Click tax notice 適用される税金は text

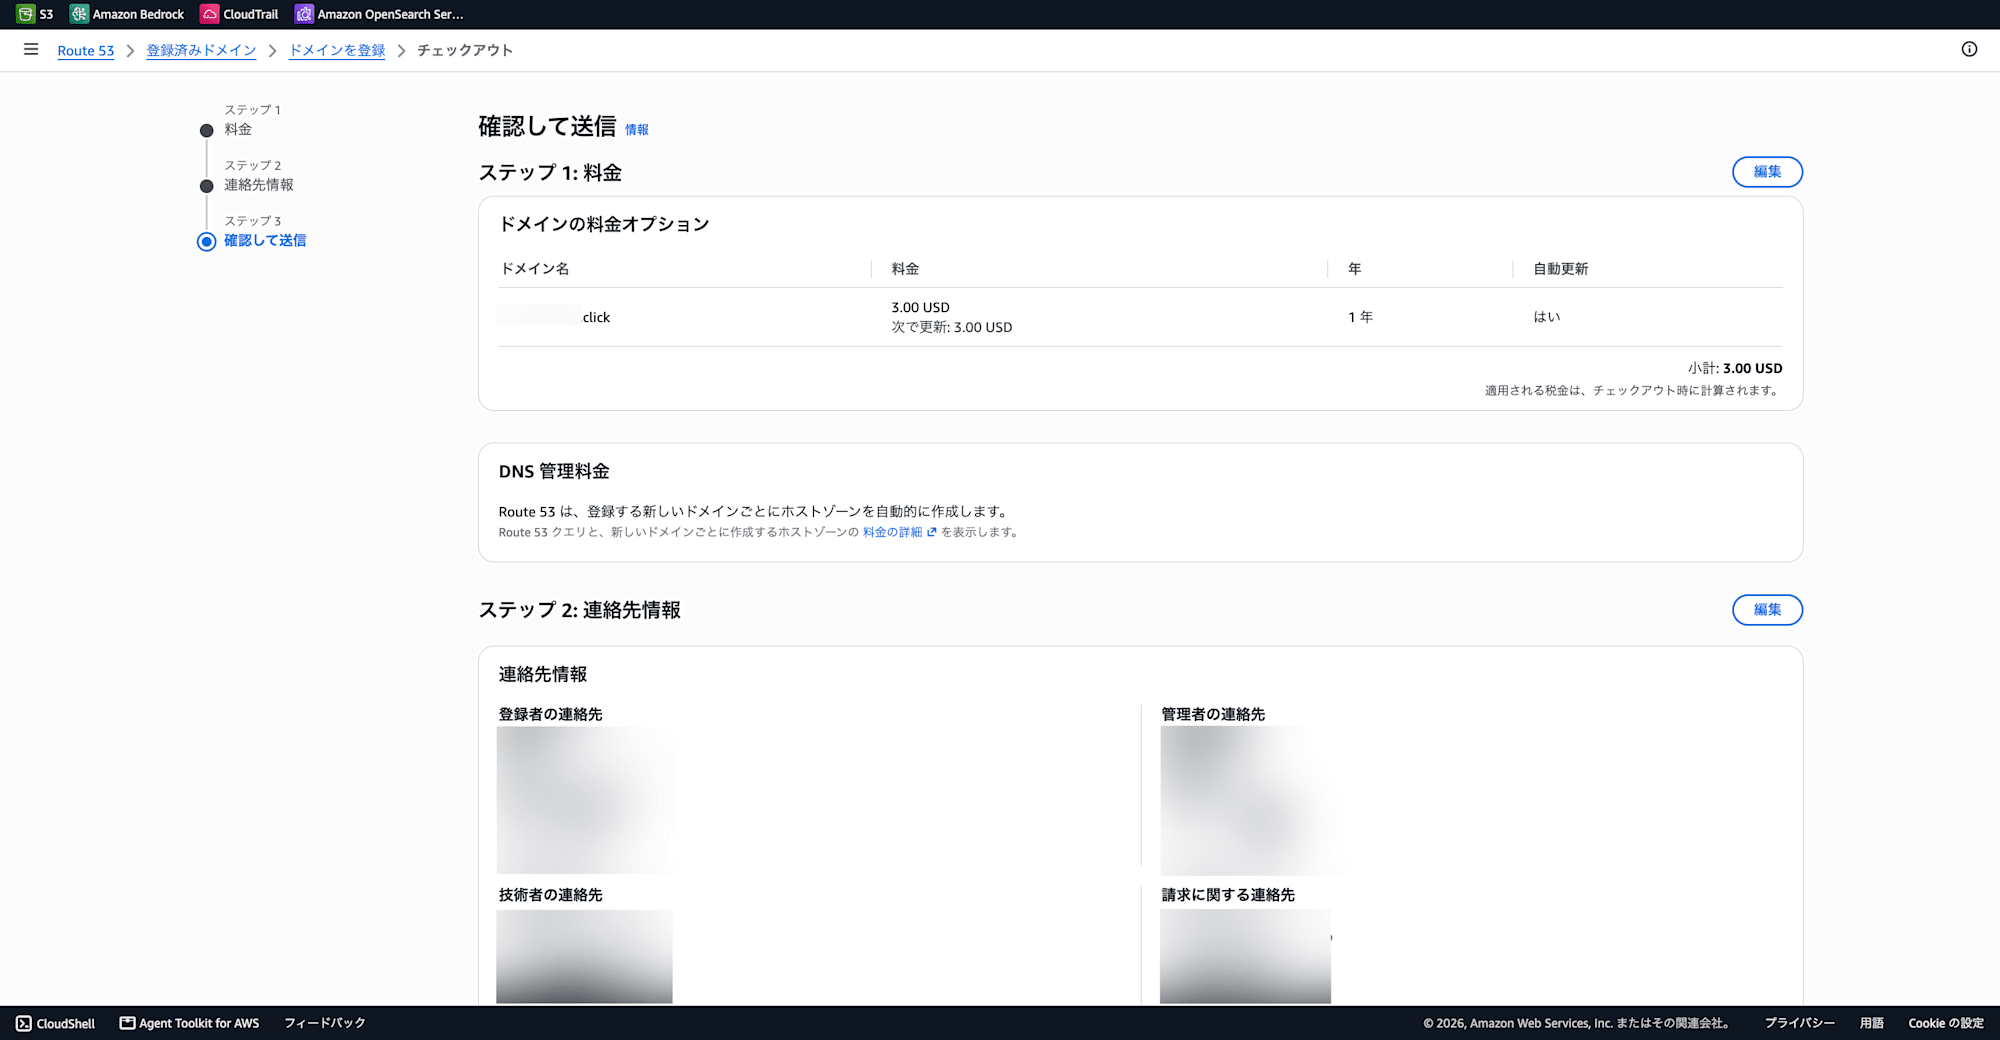point(1633,390)
